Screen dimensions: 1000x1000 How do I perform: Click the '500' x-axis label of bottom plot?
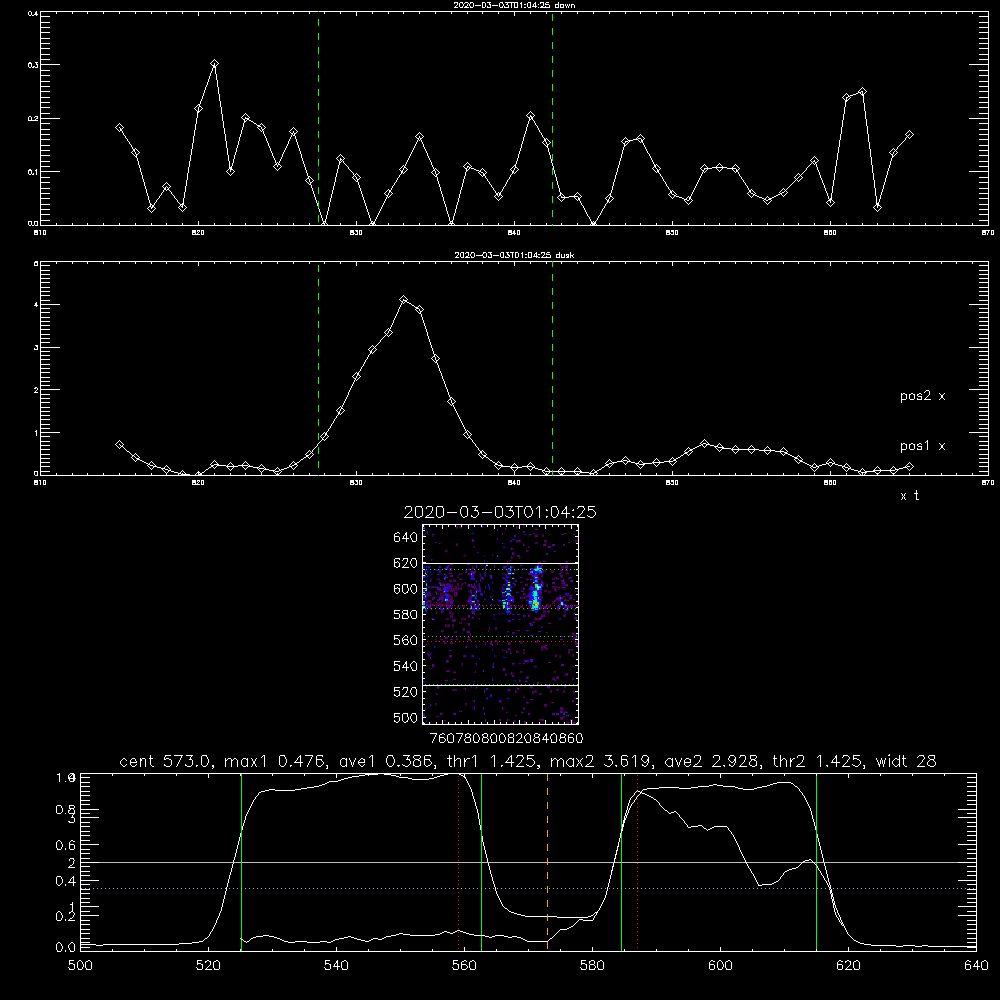(x=80, y=966)
